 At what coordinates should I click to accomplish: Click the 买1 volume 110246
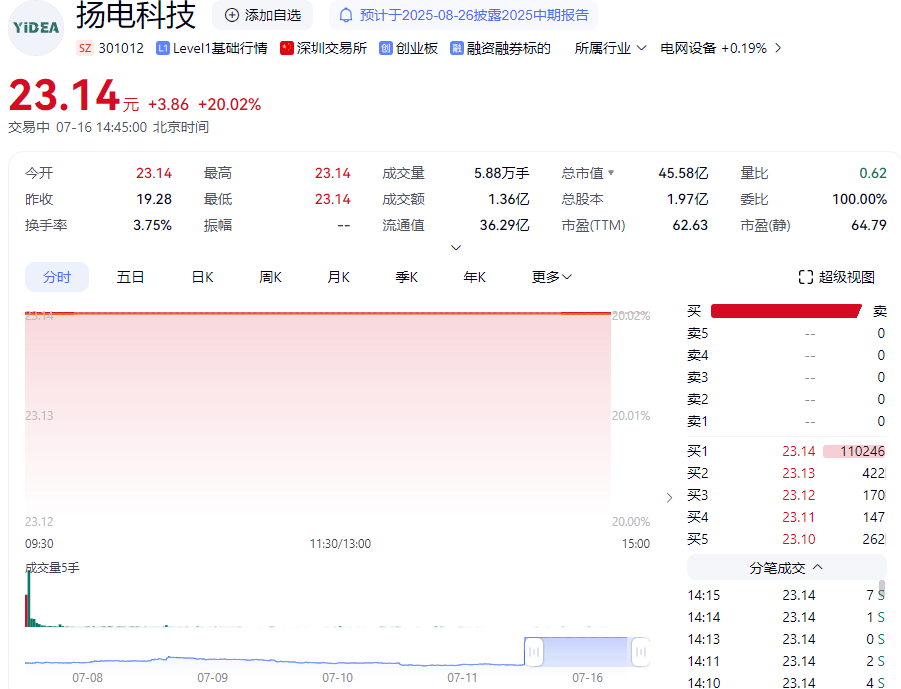[x=862, y=451]
